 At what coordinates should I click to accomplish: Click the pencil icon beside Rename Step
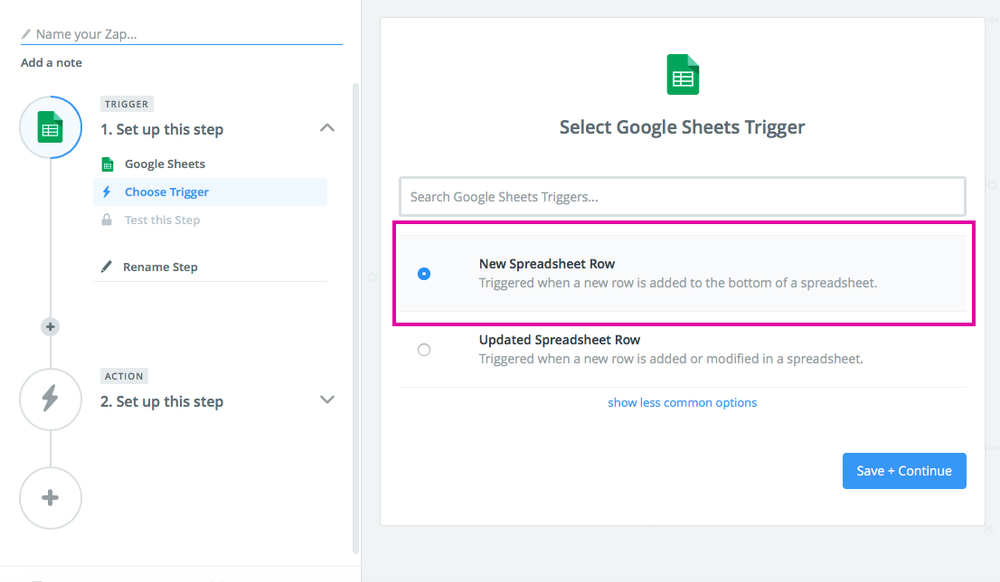point(106,266)
